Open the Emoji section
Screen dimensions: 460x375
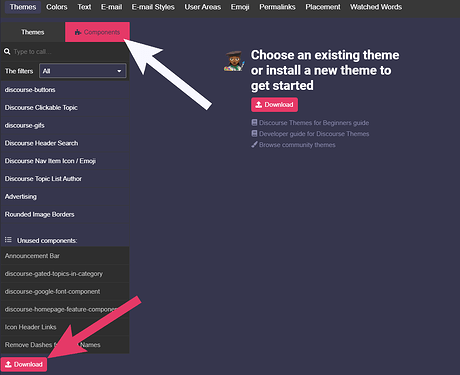[240, 7]
